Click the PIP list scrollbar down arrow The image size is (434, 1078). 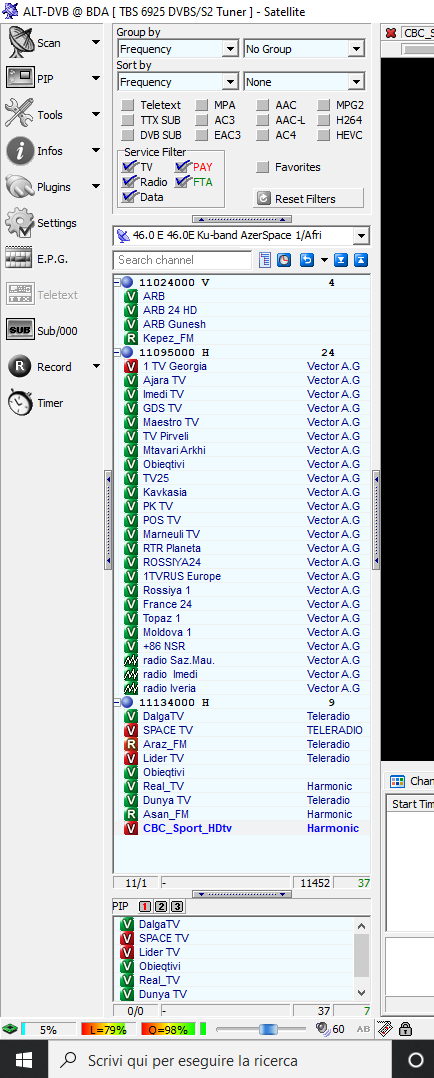click(x=362, y=993)
